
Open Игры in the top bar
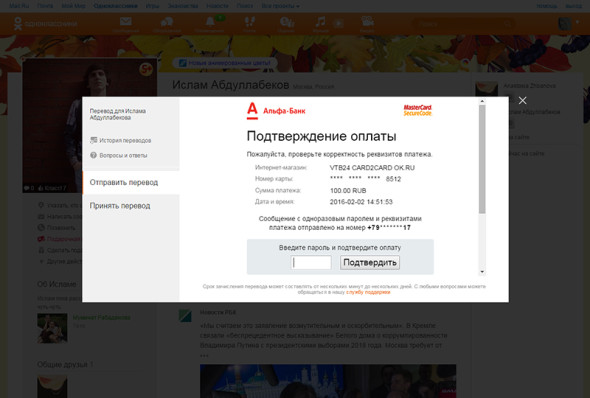pyautogui.click(x=152, y=6)
